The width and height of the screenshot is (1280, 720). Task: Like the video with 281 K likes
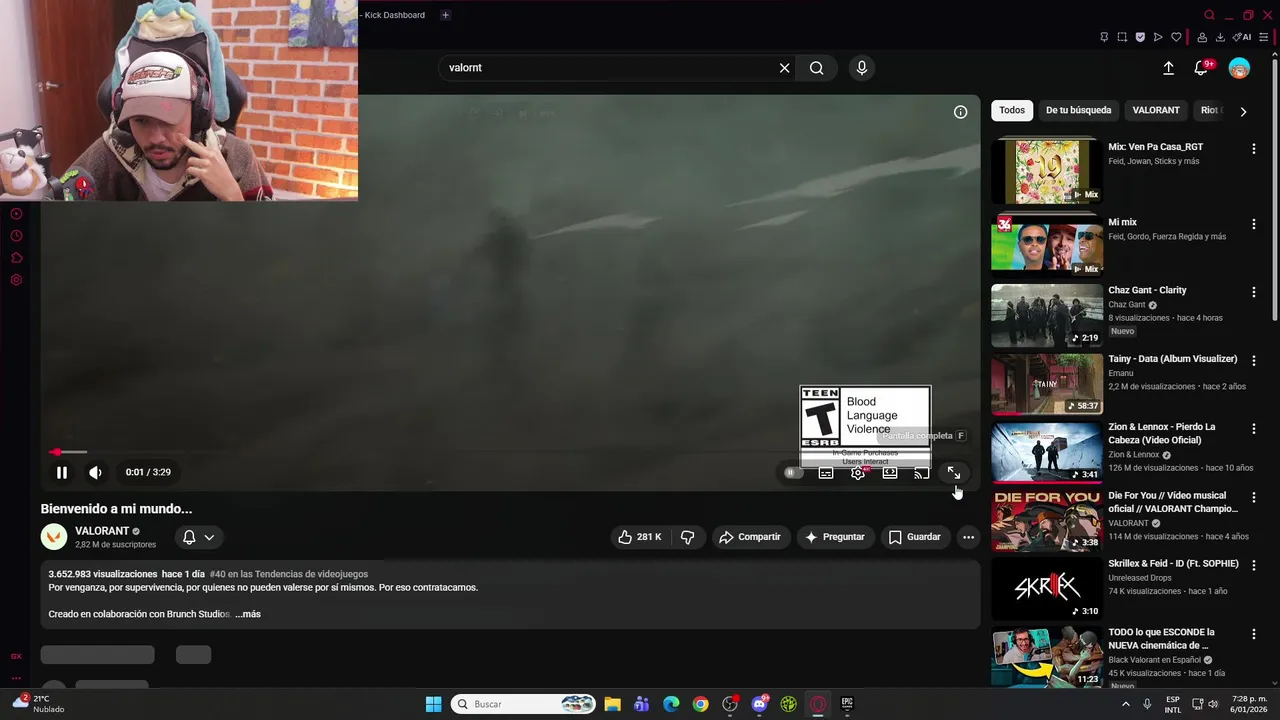pos(639,537)
